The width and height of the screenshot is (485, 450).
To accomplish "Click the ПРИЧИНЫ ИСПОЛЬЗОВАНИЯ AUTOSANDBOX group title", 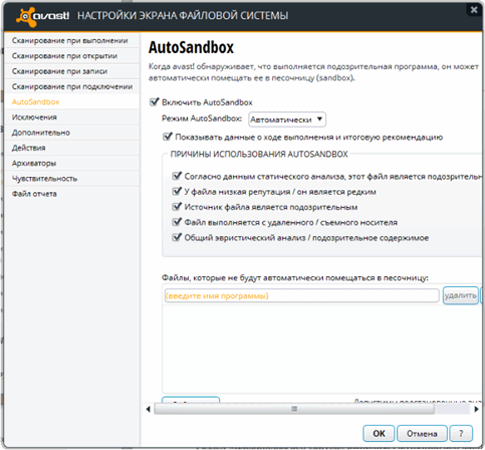I will (259, 154).
